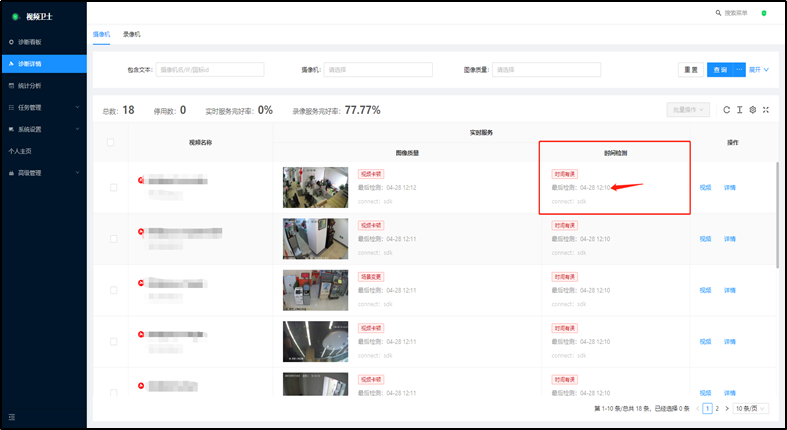The height and width of the screenshot is (430, 787).
Task: Check the third row checkbox (场景变更 row)
Action: [113, 290]
